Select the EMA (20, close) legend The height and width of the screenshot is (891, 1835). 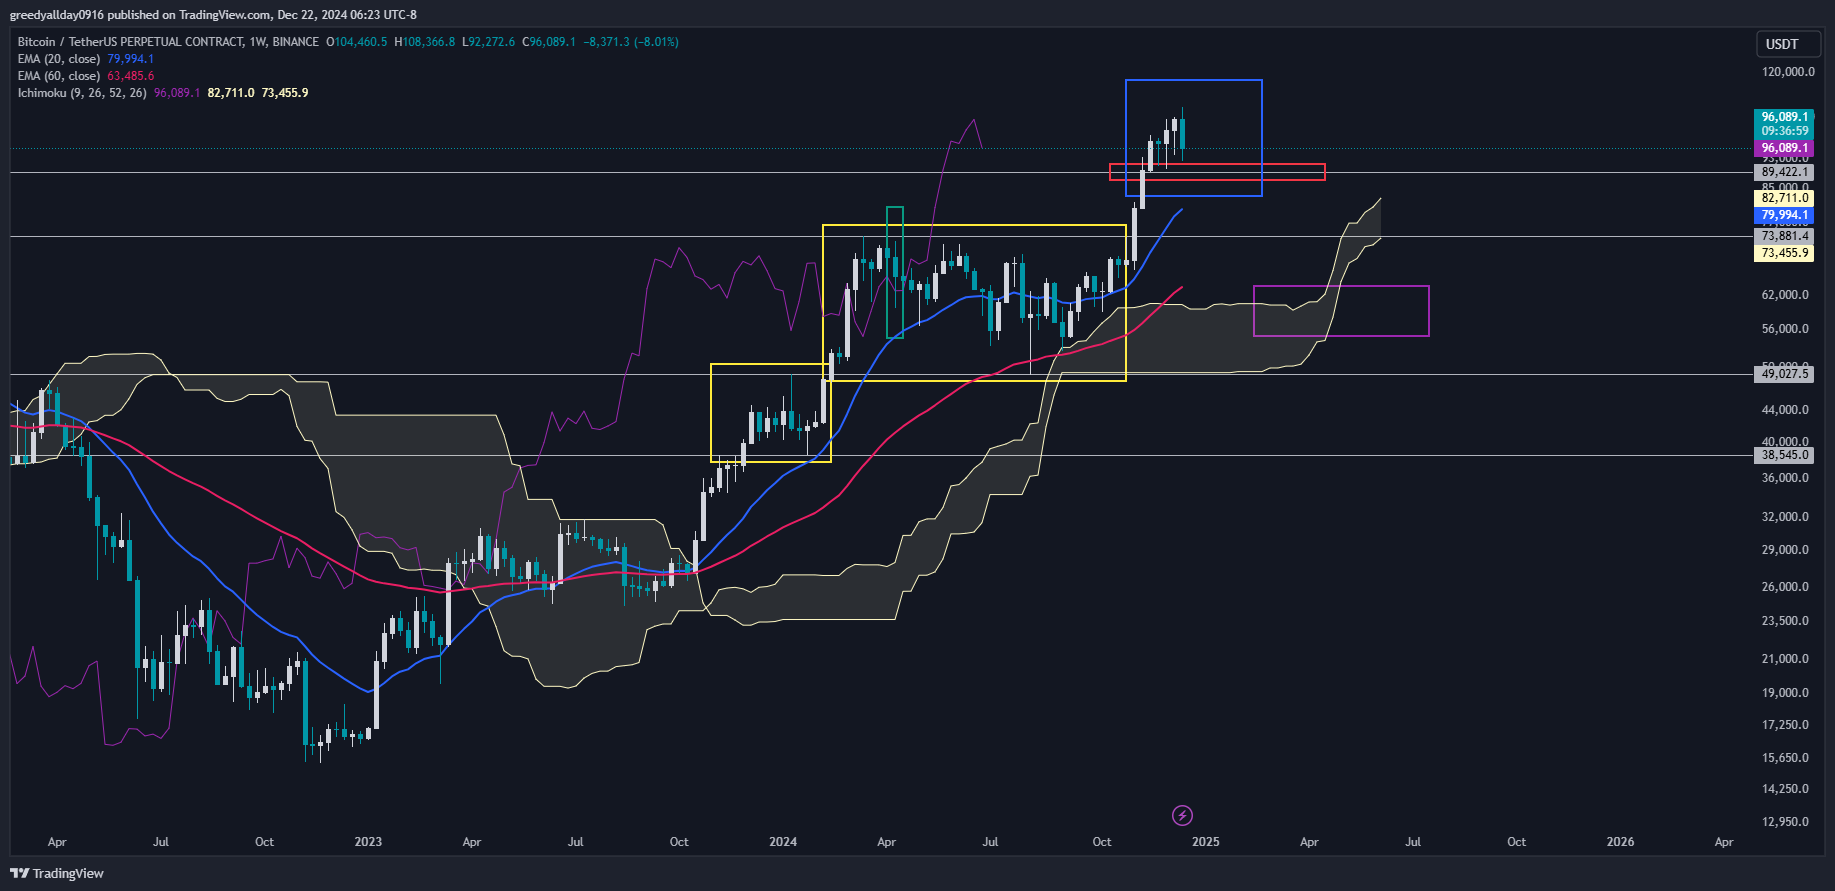[59, 59]
